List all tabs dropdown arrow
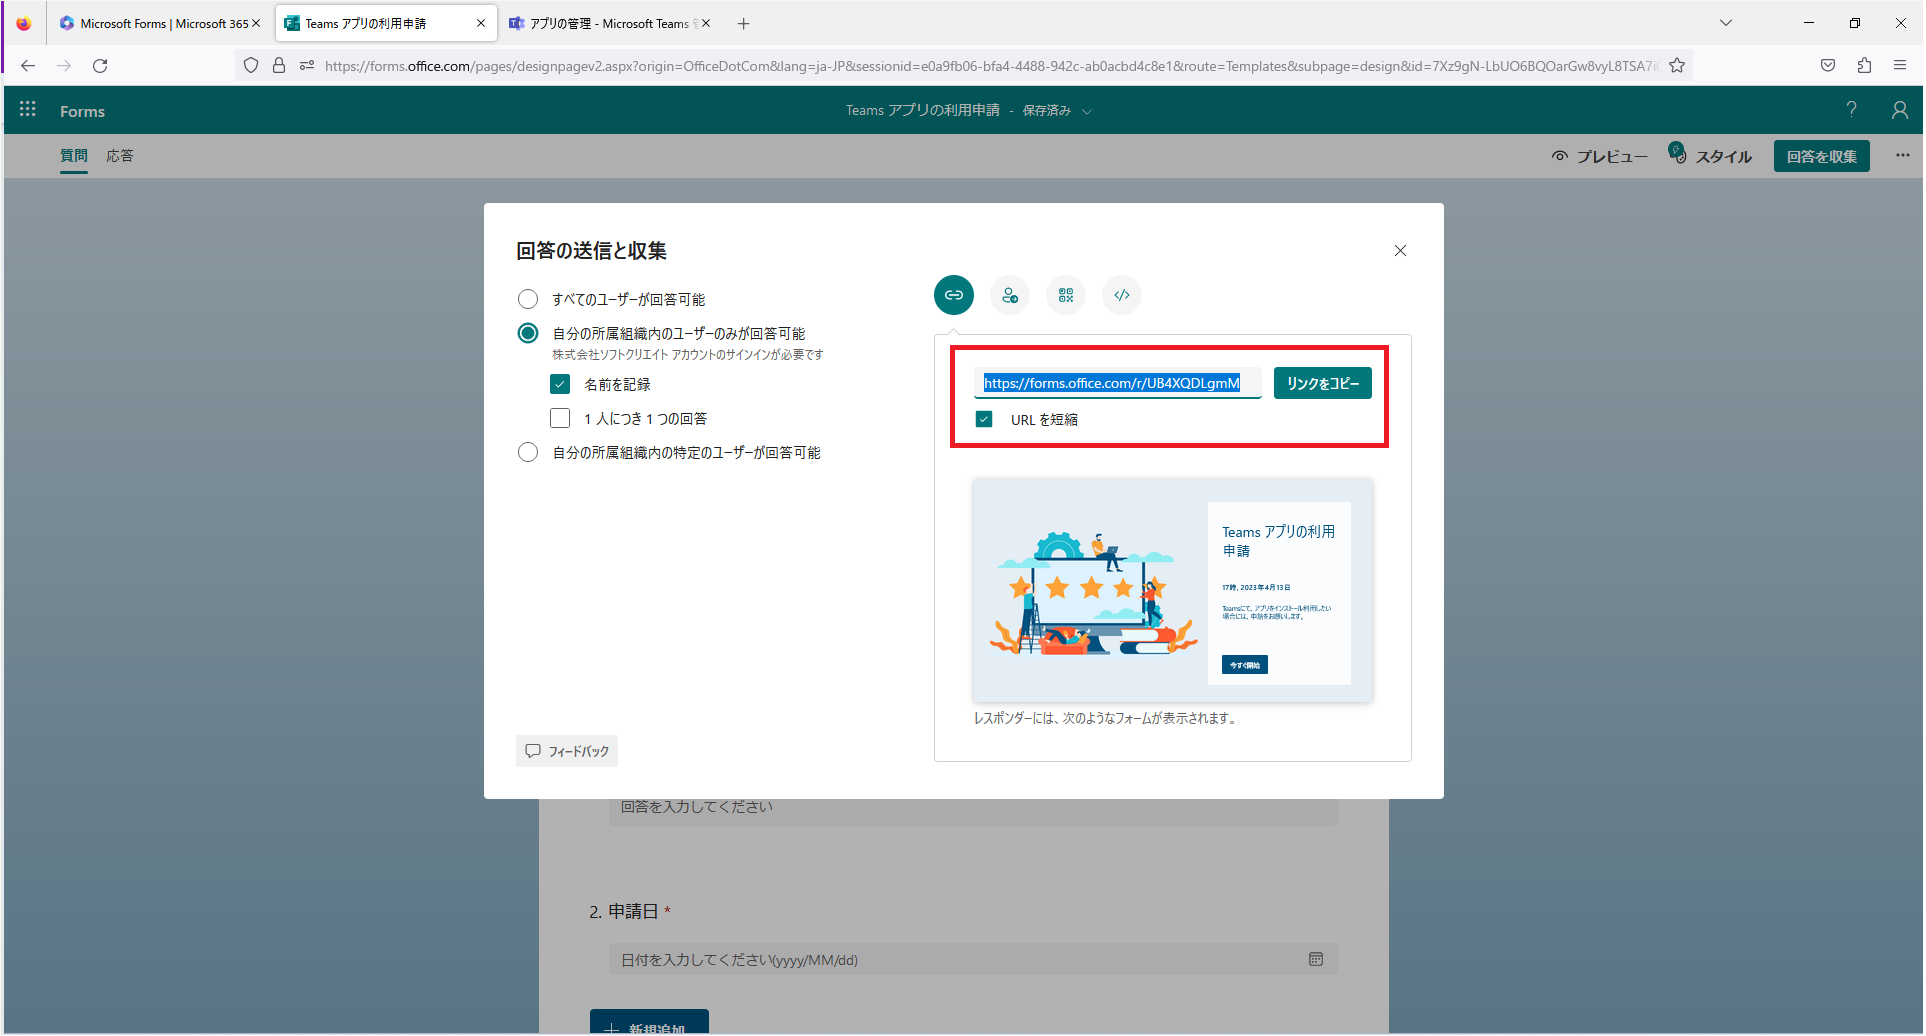 (1726, 23)
